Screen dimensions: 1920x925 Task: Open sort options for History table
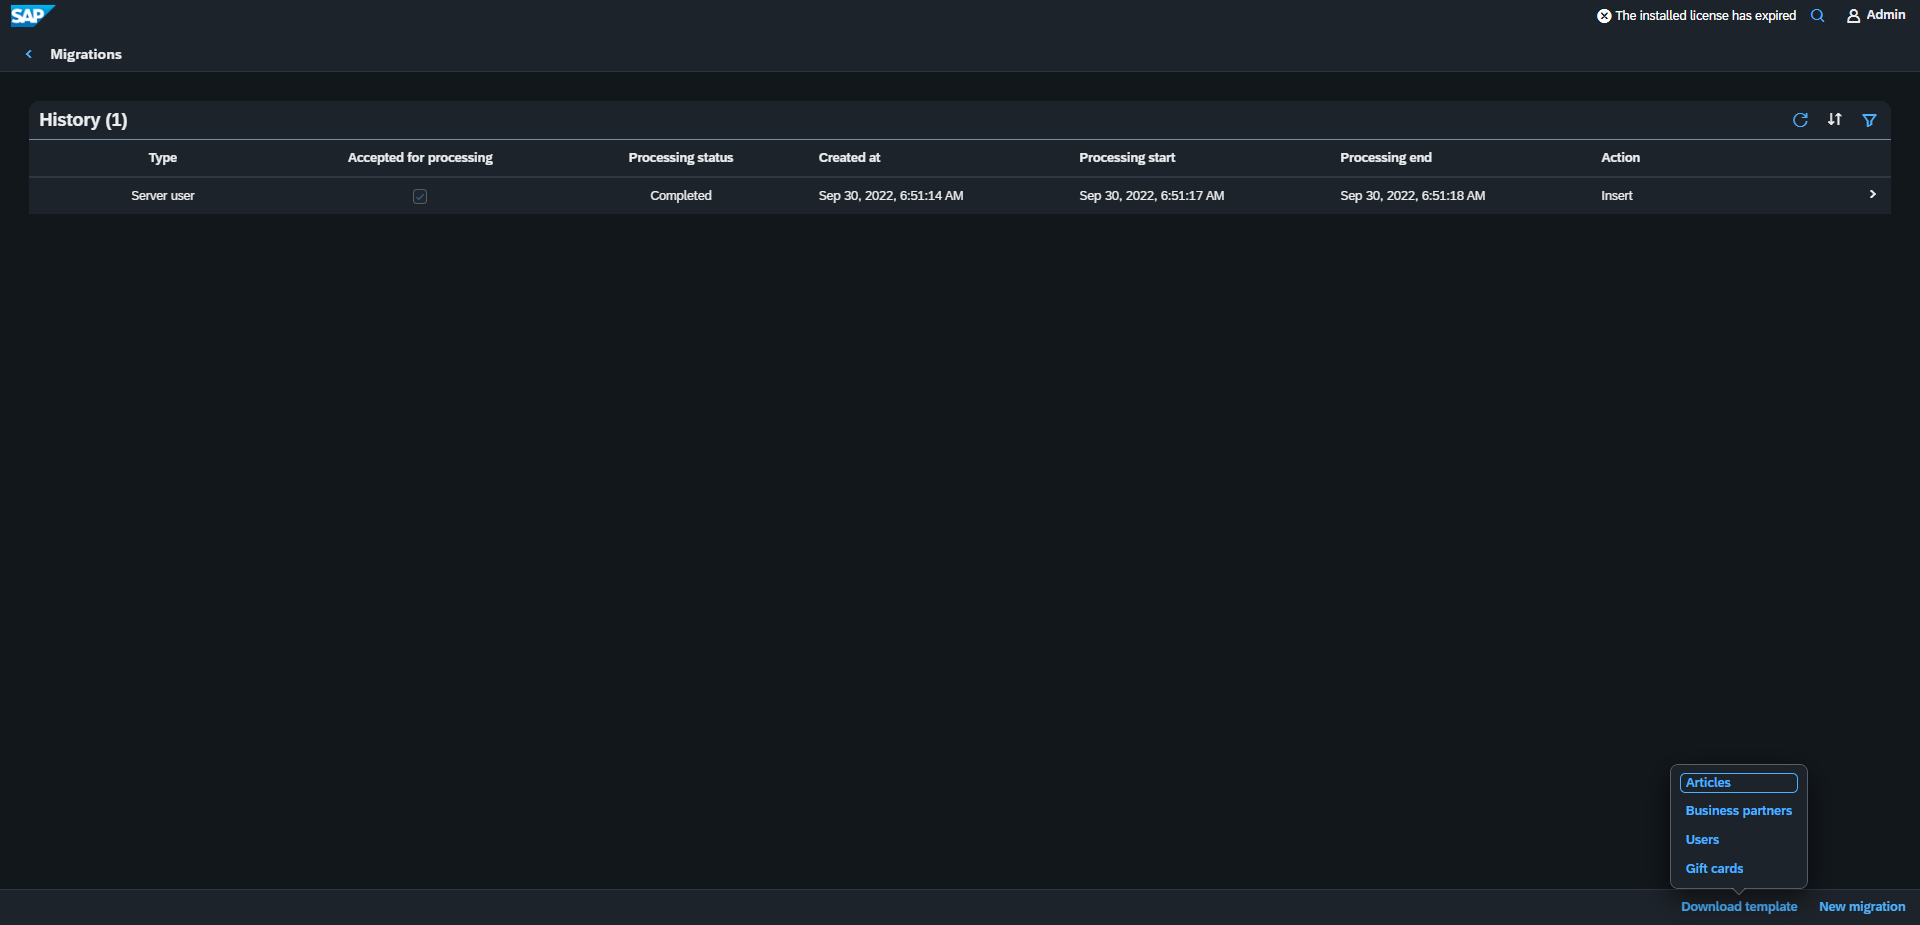pyautogui.click(x=1834, y=120)
